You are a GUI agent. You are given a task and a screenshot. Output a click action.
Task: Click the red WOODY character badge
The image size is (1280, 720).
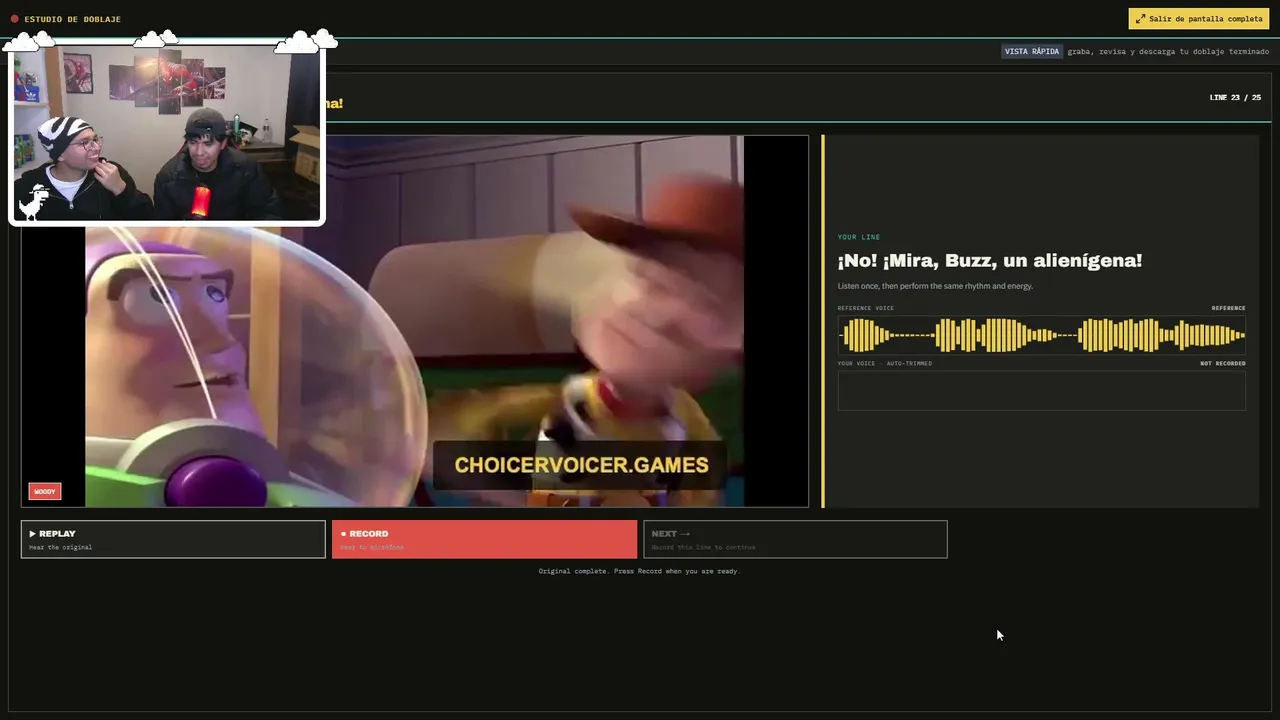point(45,491)
